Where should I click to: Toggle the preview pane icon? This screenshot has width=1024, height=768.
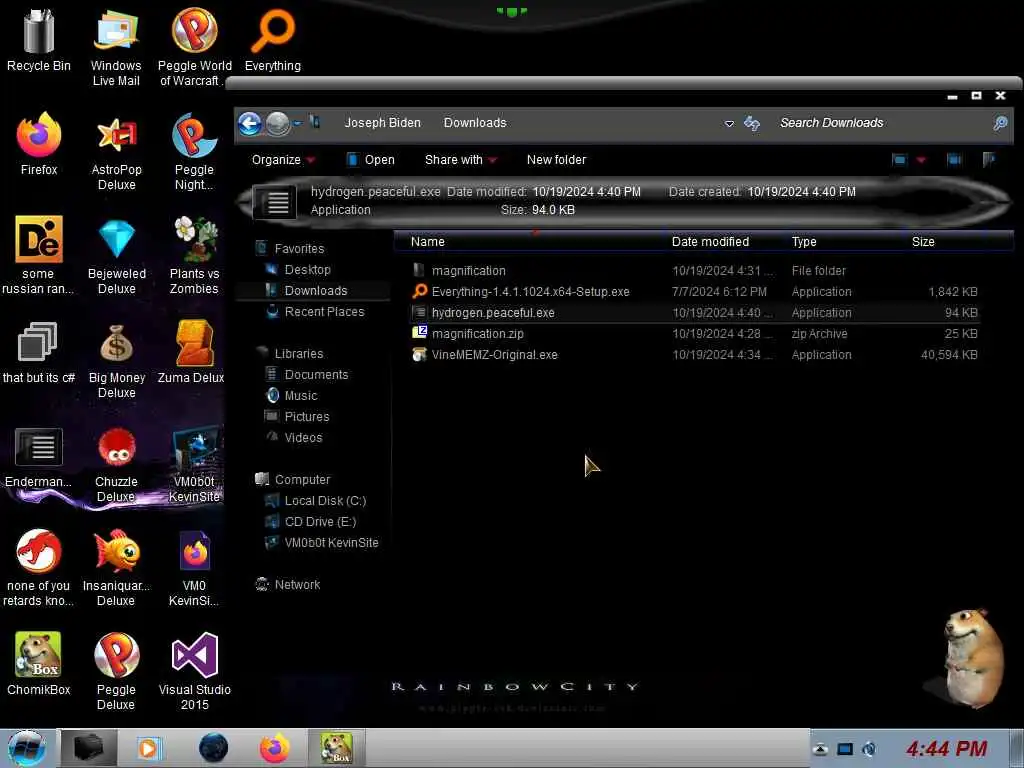click(953, 159)
